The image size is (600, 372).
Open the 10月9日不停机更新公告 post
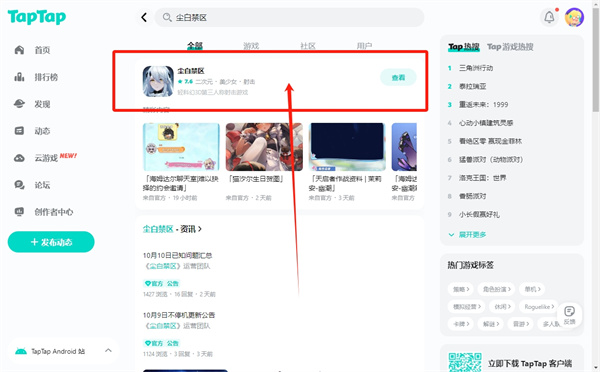coord(179,315)
